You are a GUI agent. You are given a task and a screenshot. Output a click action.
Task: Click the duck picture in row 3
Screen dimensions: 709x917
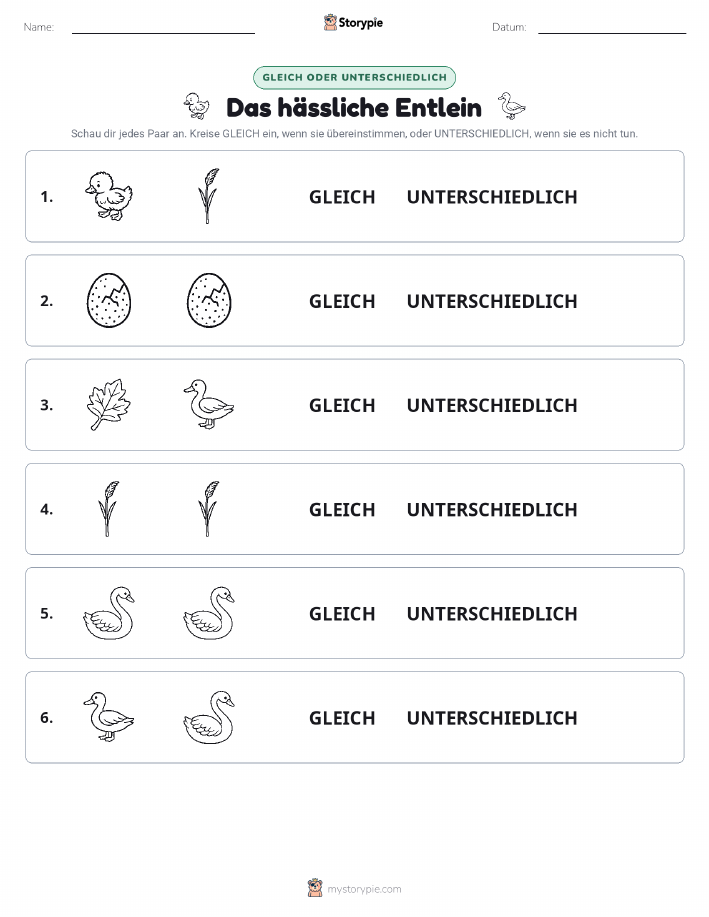click(x=209, y=405)
